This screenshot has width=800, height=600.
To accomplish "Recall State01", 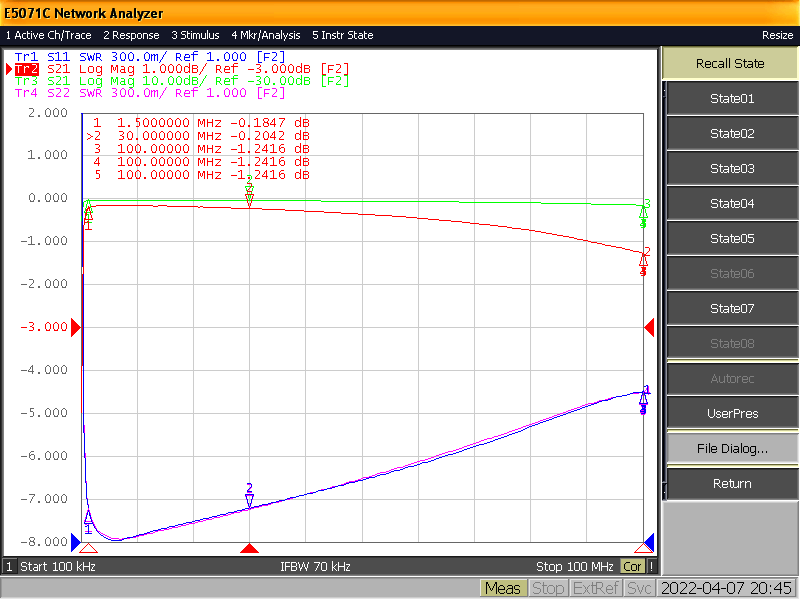I will pos(732,98).
